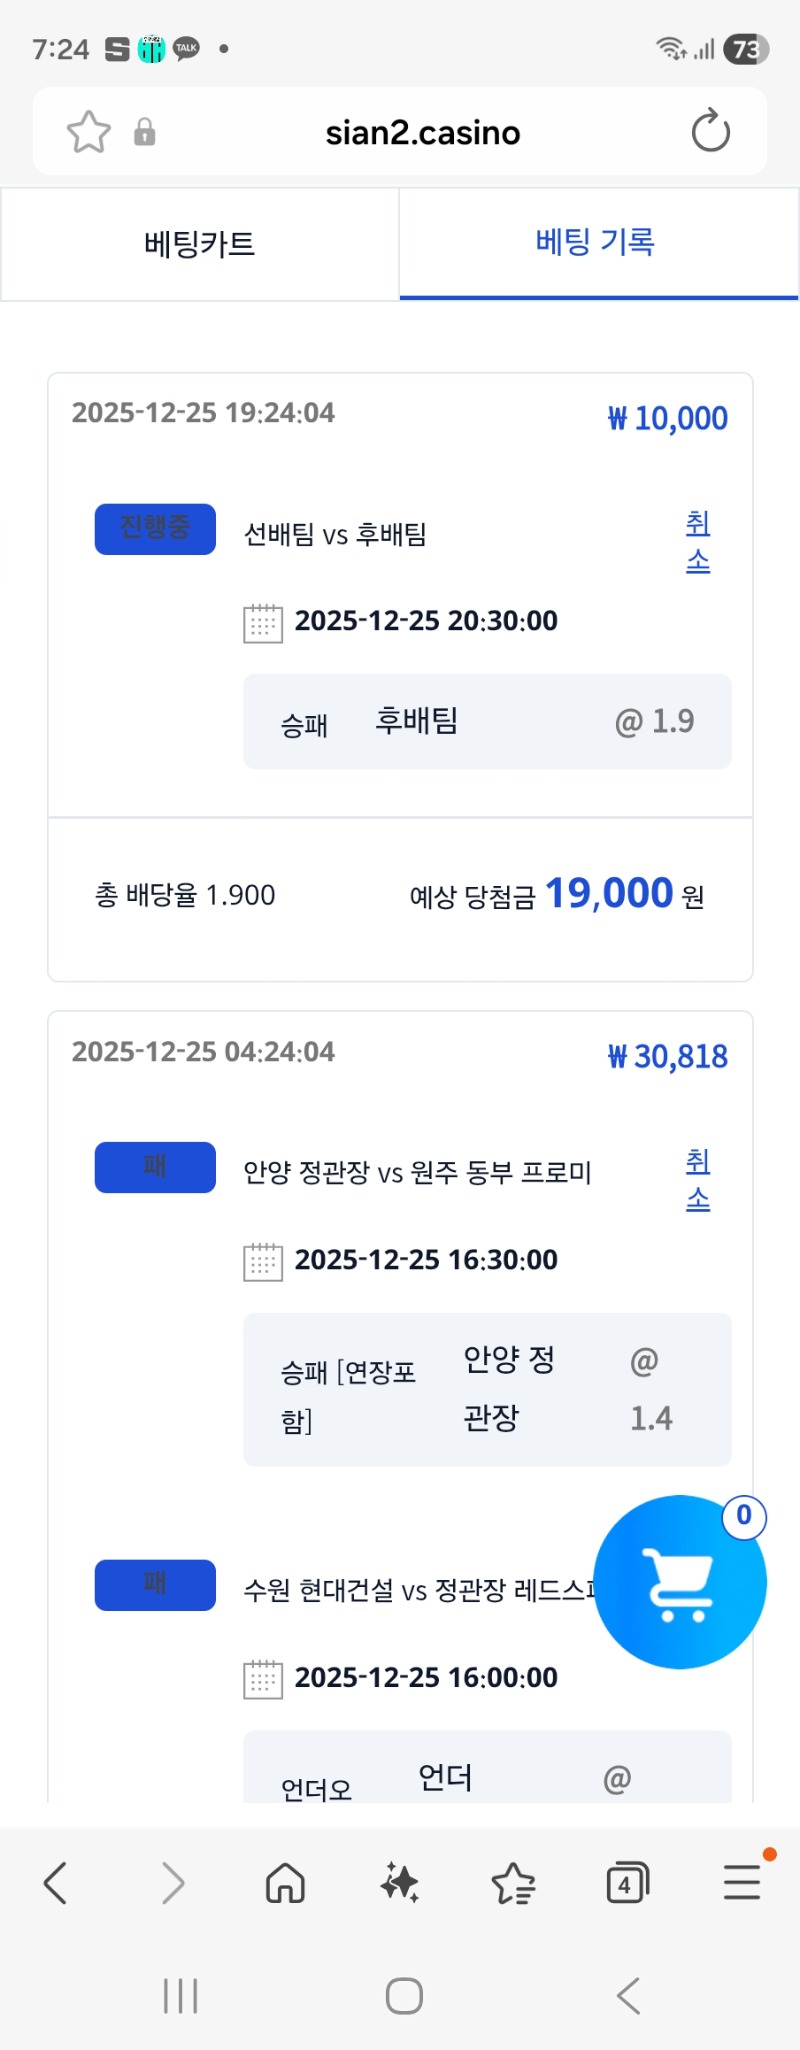Switch to 베팅카트 tab
This screenshot has width=800, height=2050.
coord(200,244)
